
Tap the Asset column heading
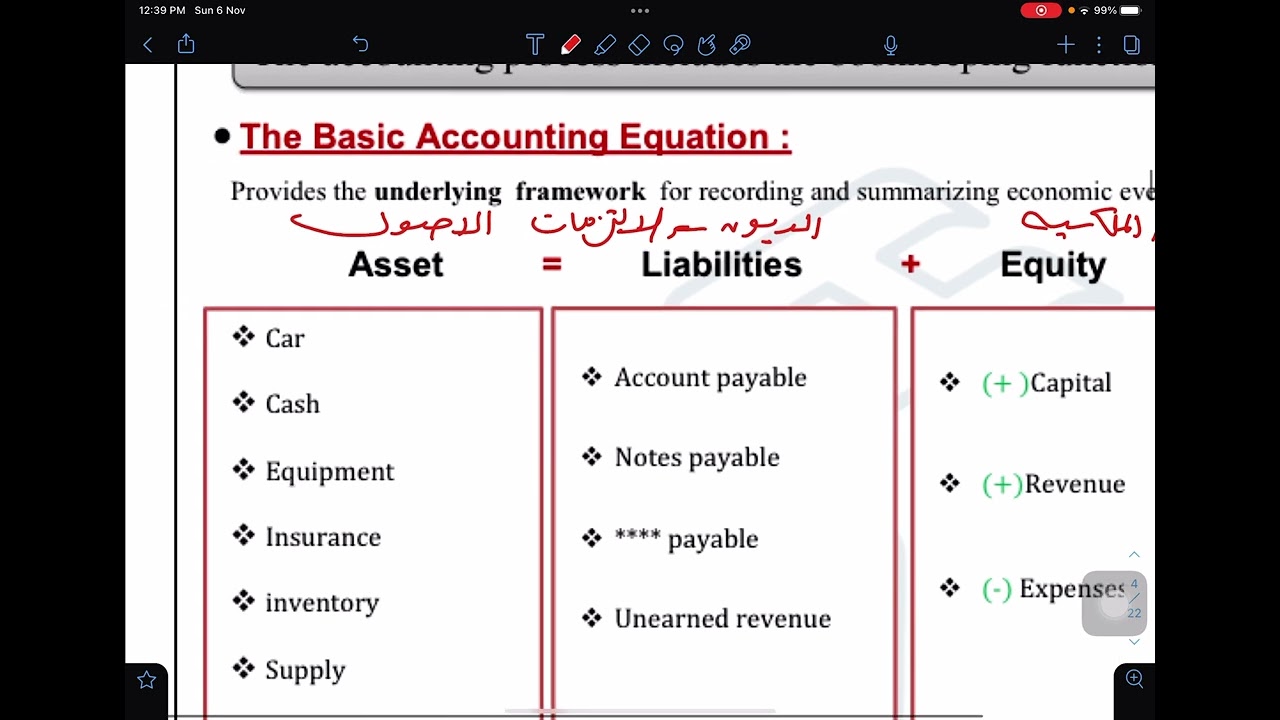pos(395,265)
